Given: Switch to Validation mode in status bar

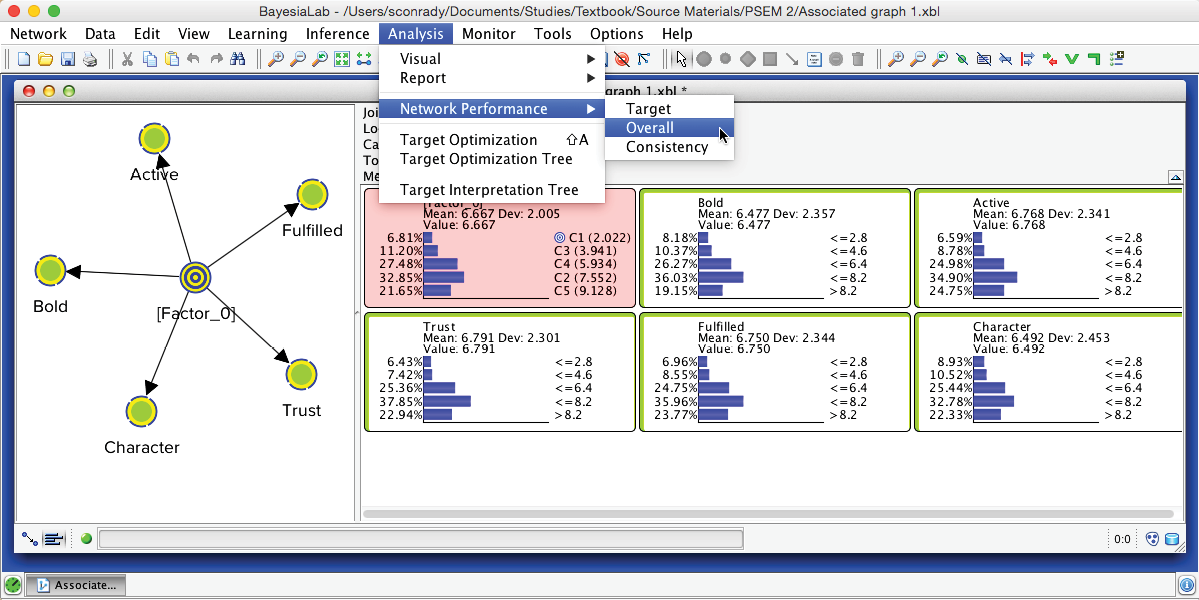Looking at the screenshot, I should tap(53, 540).
